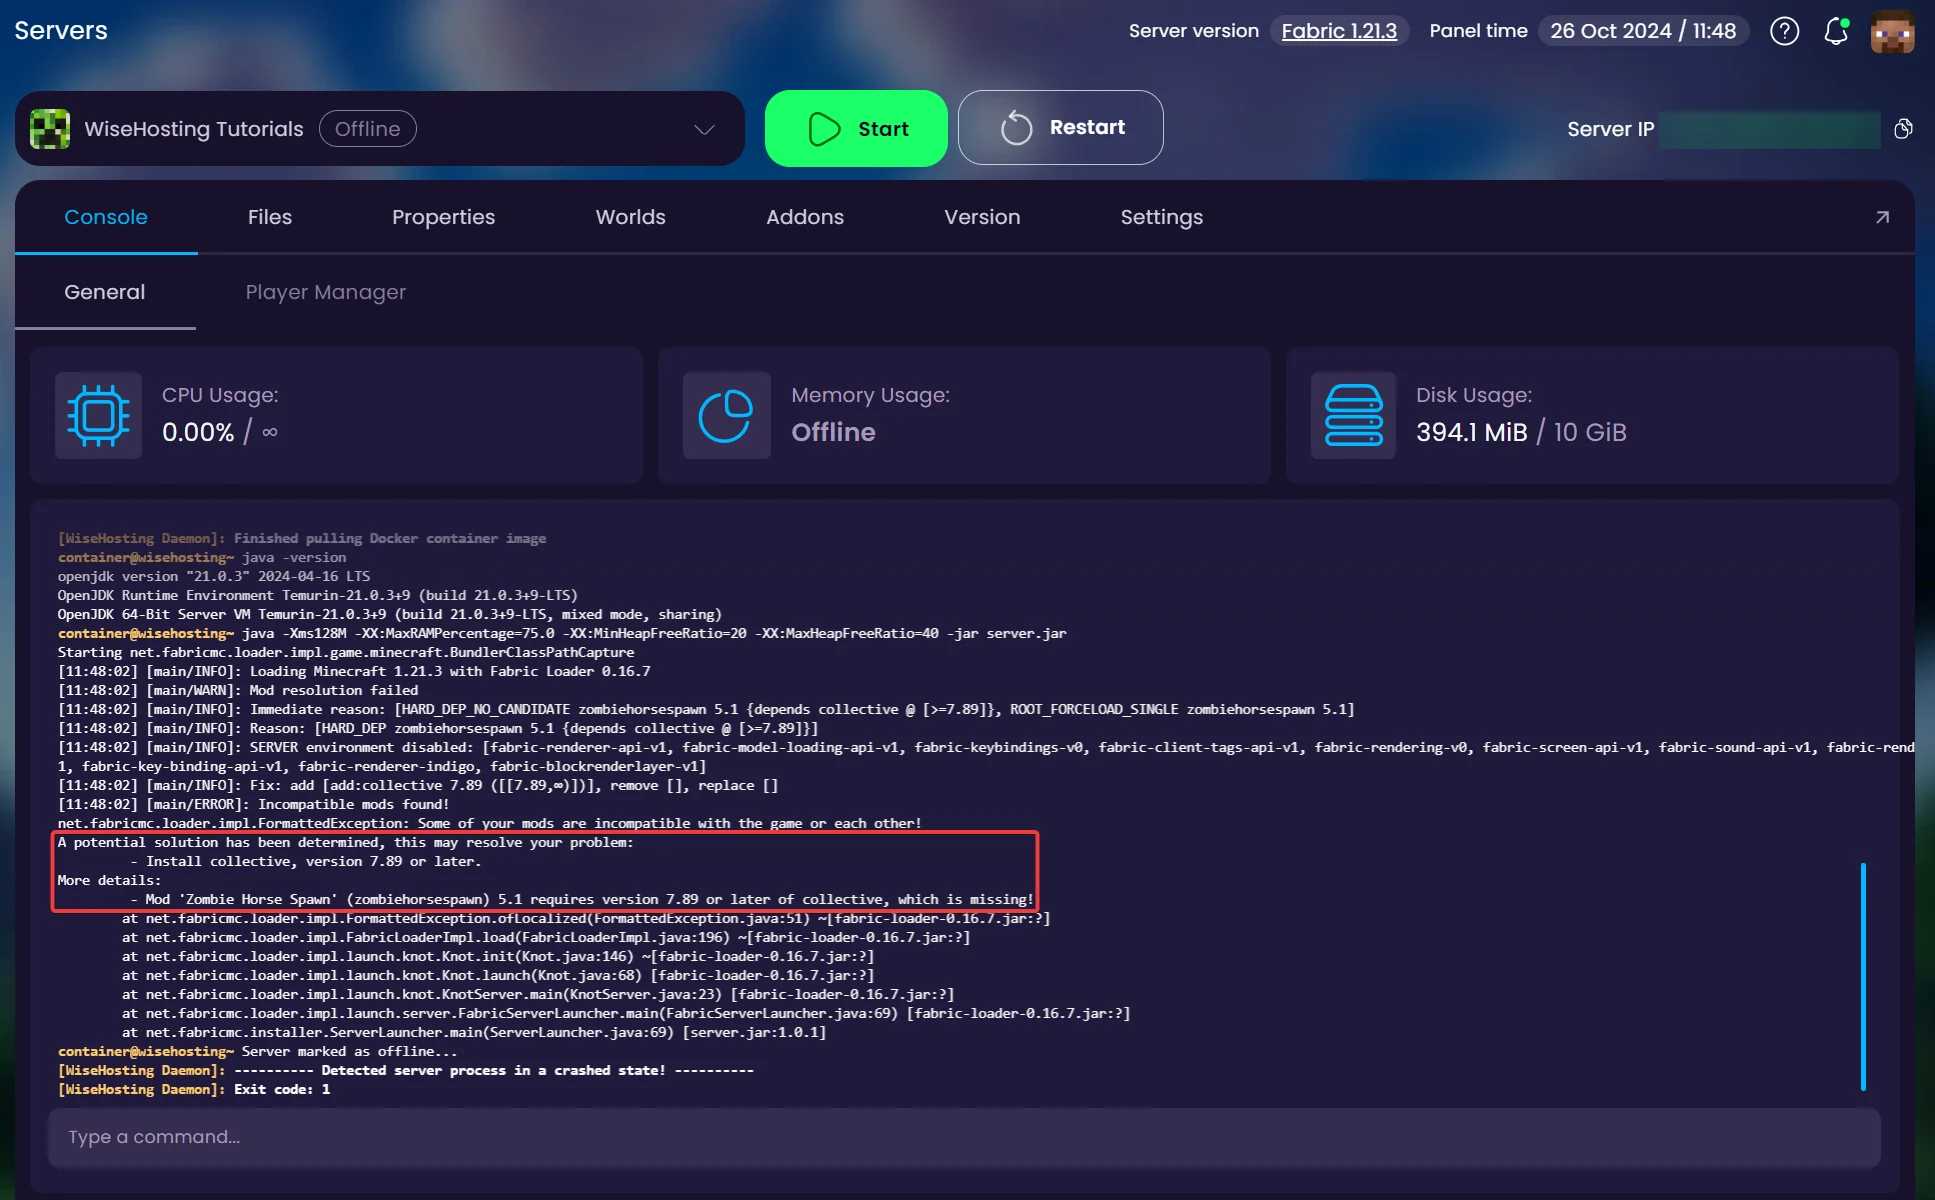The width and height of the screenshot is (1935, 1200).
Task: Click 'Detected server process in a crashed state!'
Action: [x=493, y=1070]
